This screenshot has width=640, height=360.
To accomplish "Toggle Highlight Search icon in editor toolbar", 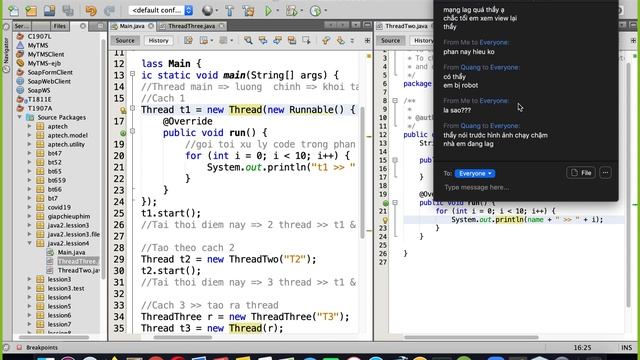I will 292,40.
